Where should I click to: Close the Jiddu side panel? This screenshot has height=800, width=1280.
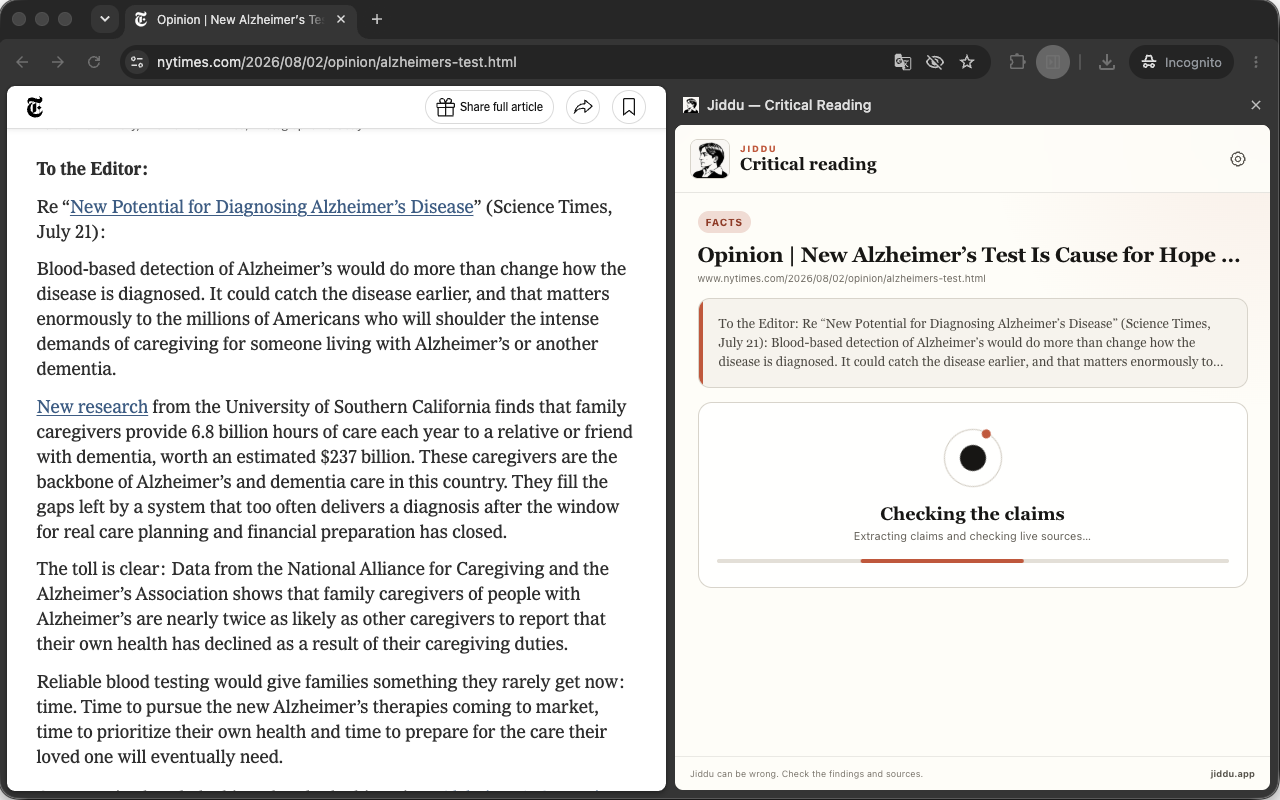tap(1256, 105)
